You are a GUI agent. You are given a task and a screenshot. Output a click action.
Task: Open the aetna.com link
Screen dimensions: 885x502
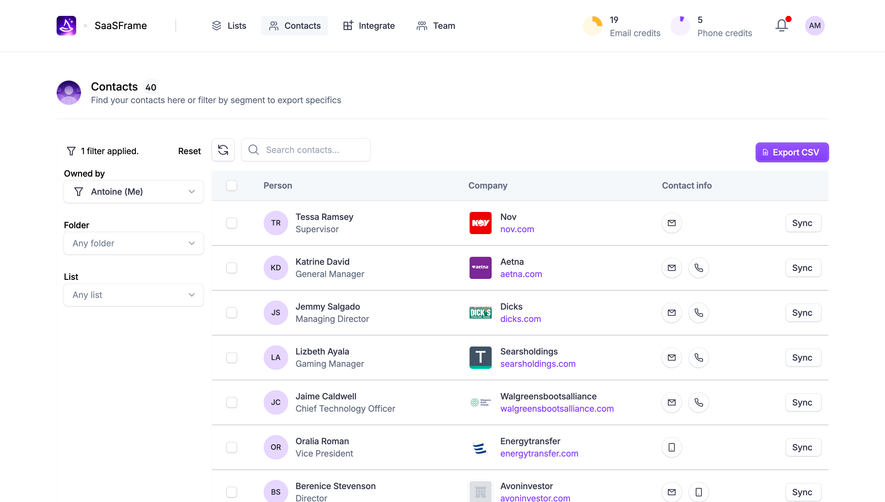coord(521,274)
